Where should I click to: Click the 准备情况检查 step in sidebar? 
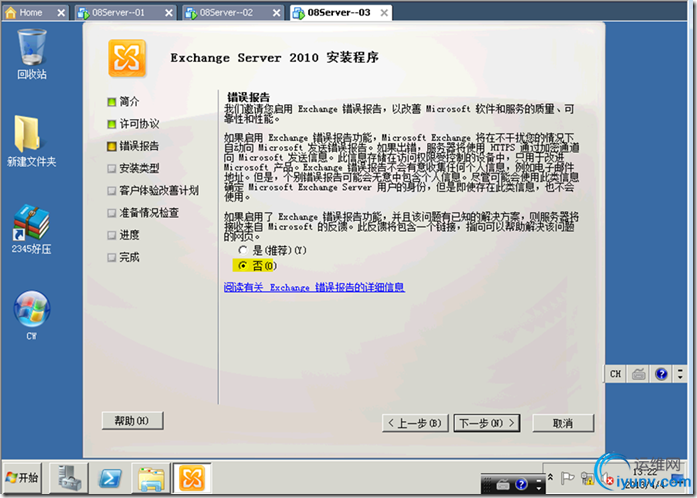click(143, 213)
